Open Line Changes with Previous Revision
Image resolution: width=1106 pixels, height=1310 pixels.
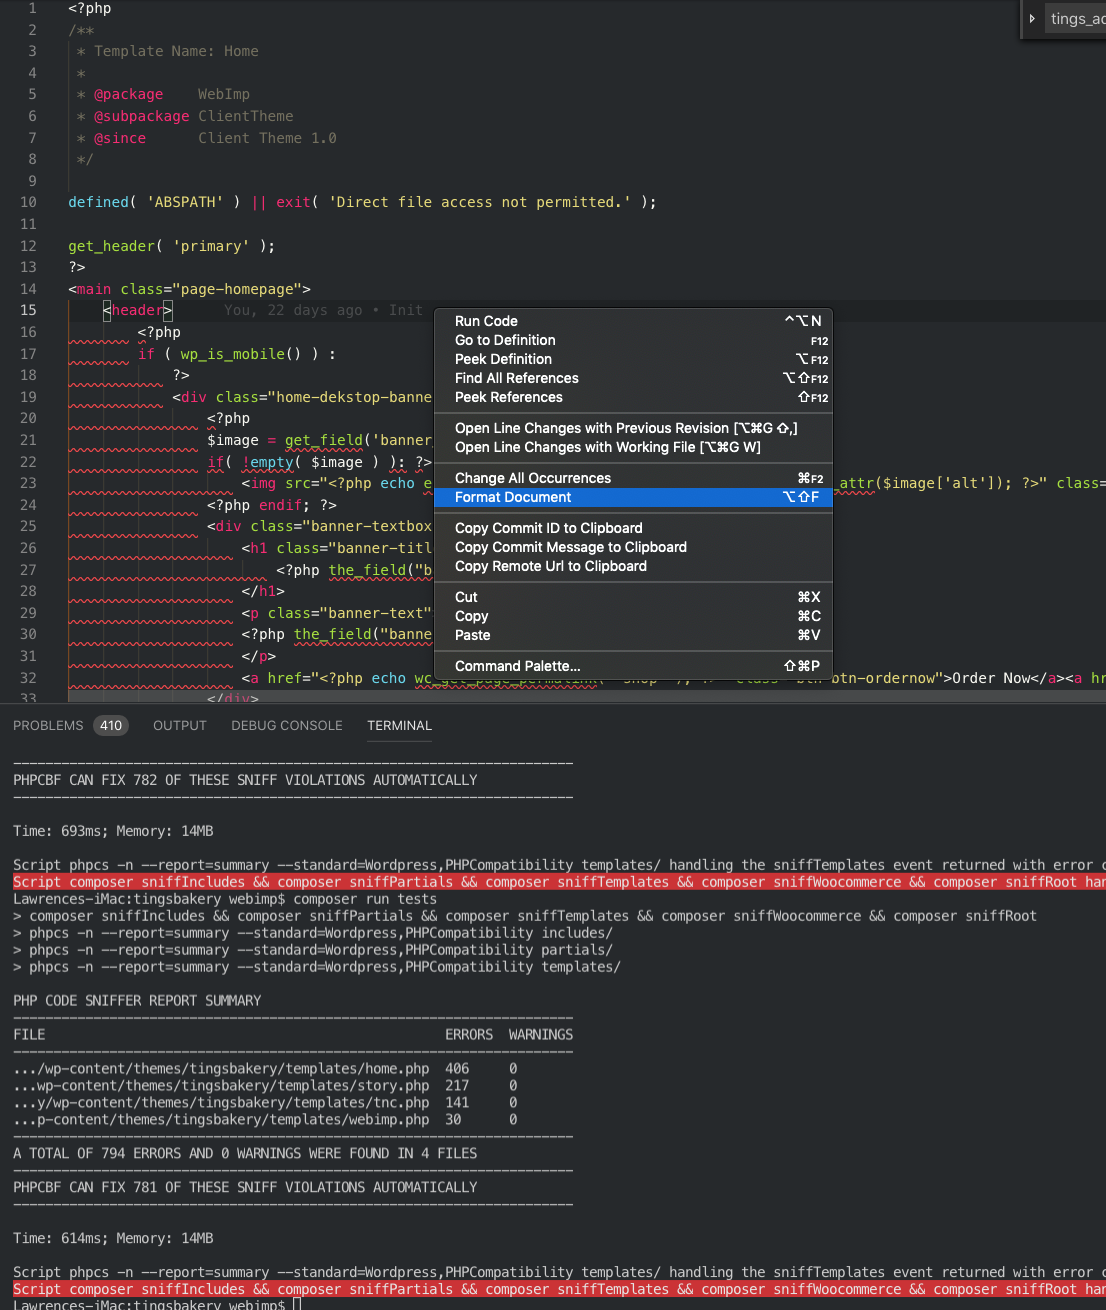coord(626,428)
